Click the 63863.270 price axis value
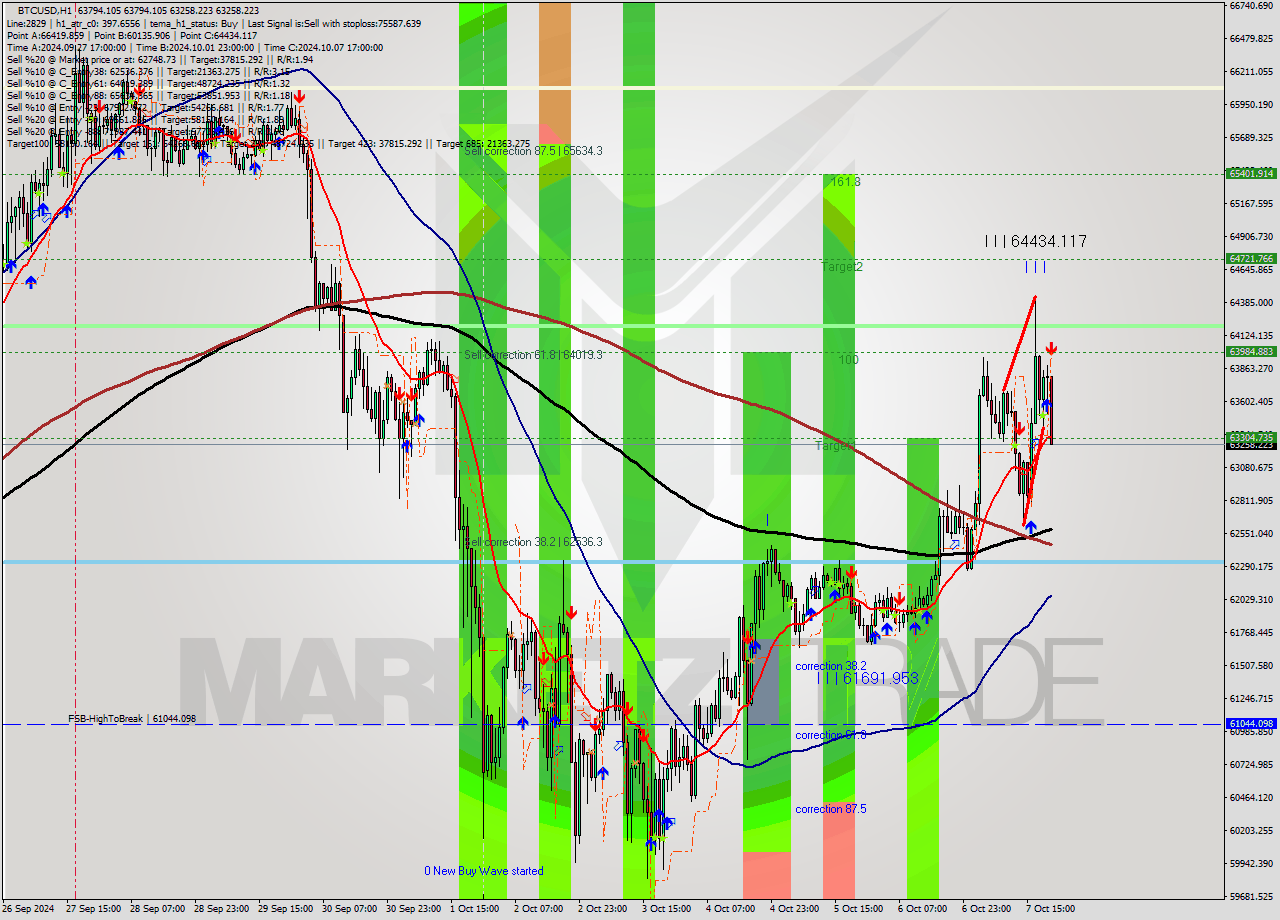This screenshot has height=920, width=1280. 1250,369
